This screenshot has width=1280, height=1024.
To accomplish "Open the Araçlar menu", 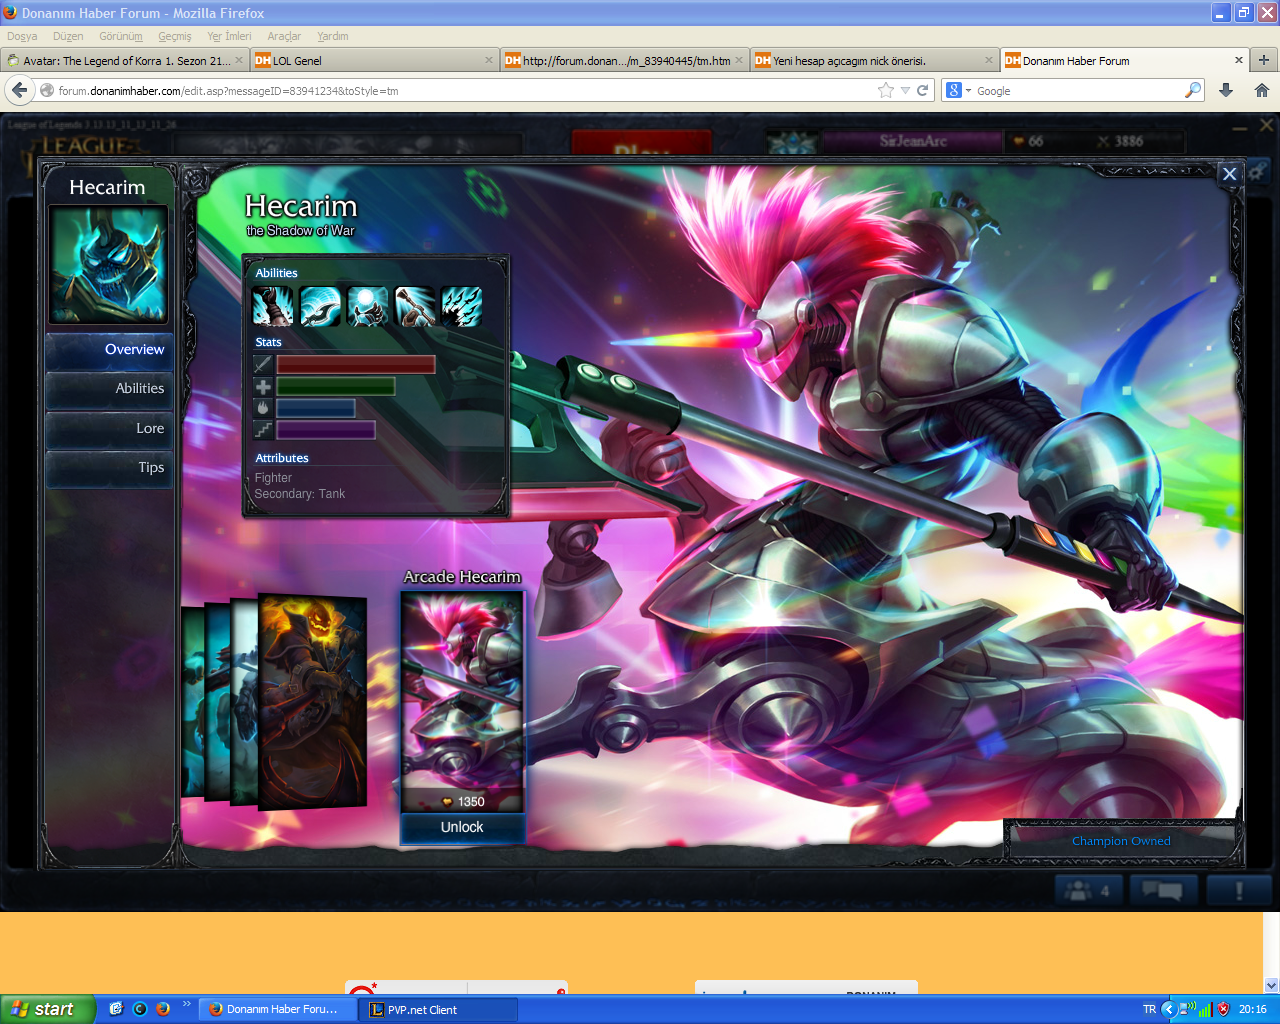I will 284,36.
